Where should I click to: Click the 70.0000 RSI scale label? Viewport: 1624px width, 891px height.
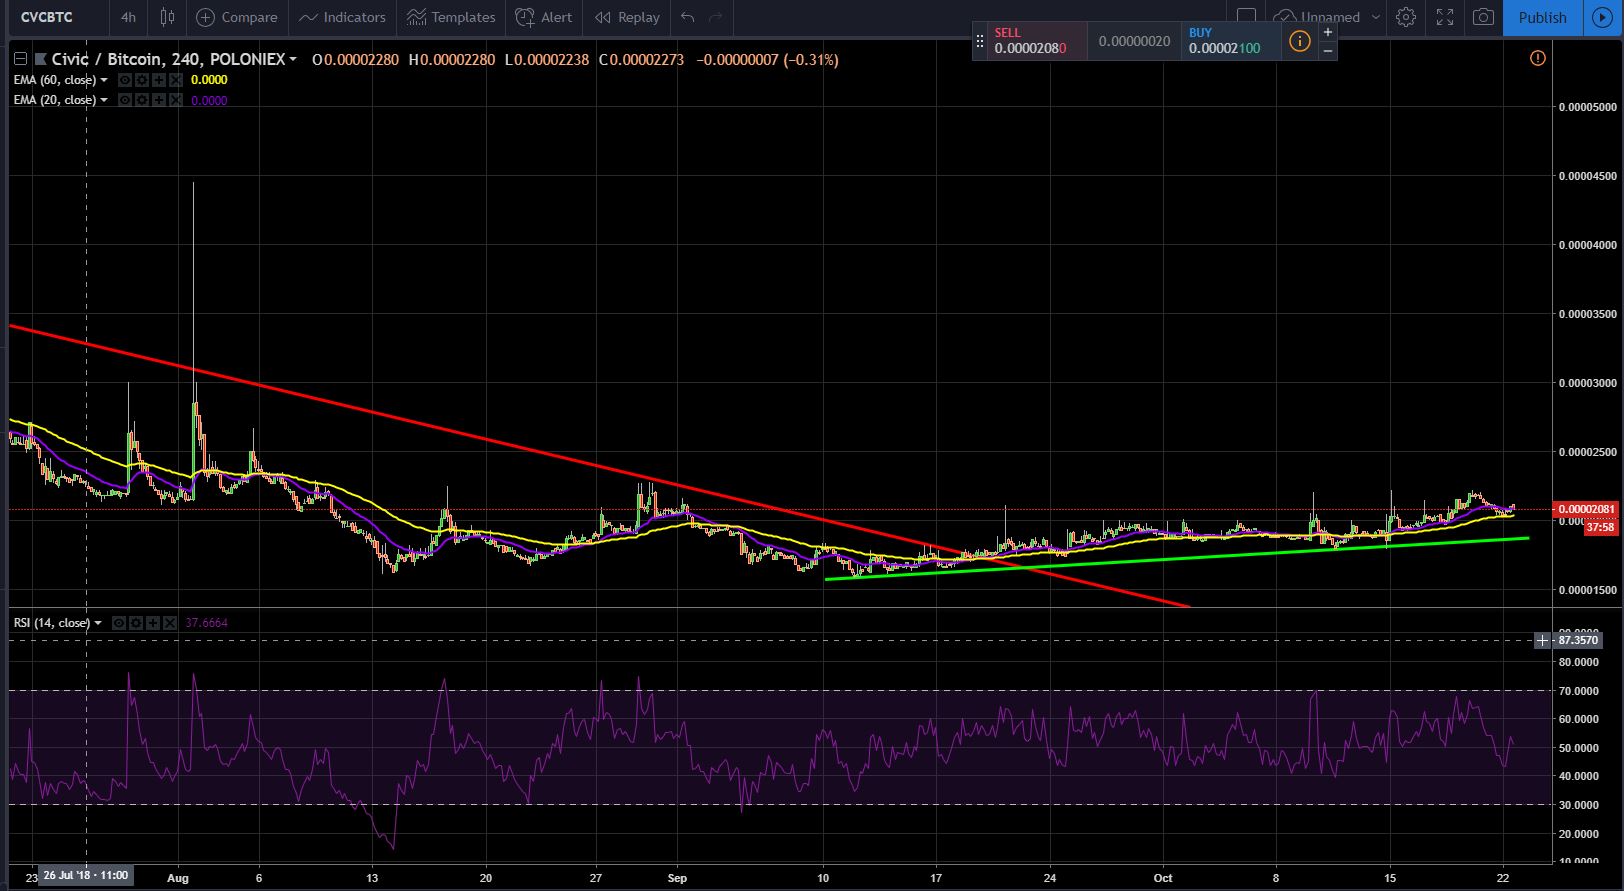pos(1581,691)
